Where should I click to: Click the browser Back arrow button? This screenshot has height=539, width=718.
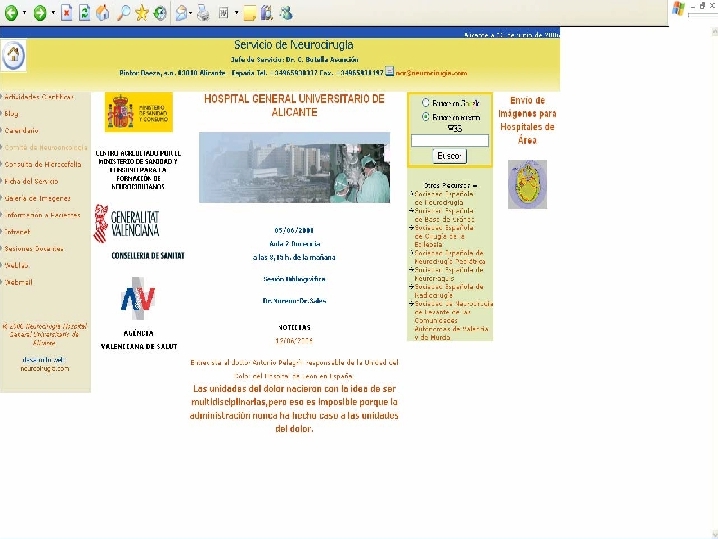pyautogui.click(x=11, y=13)
